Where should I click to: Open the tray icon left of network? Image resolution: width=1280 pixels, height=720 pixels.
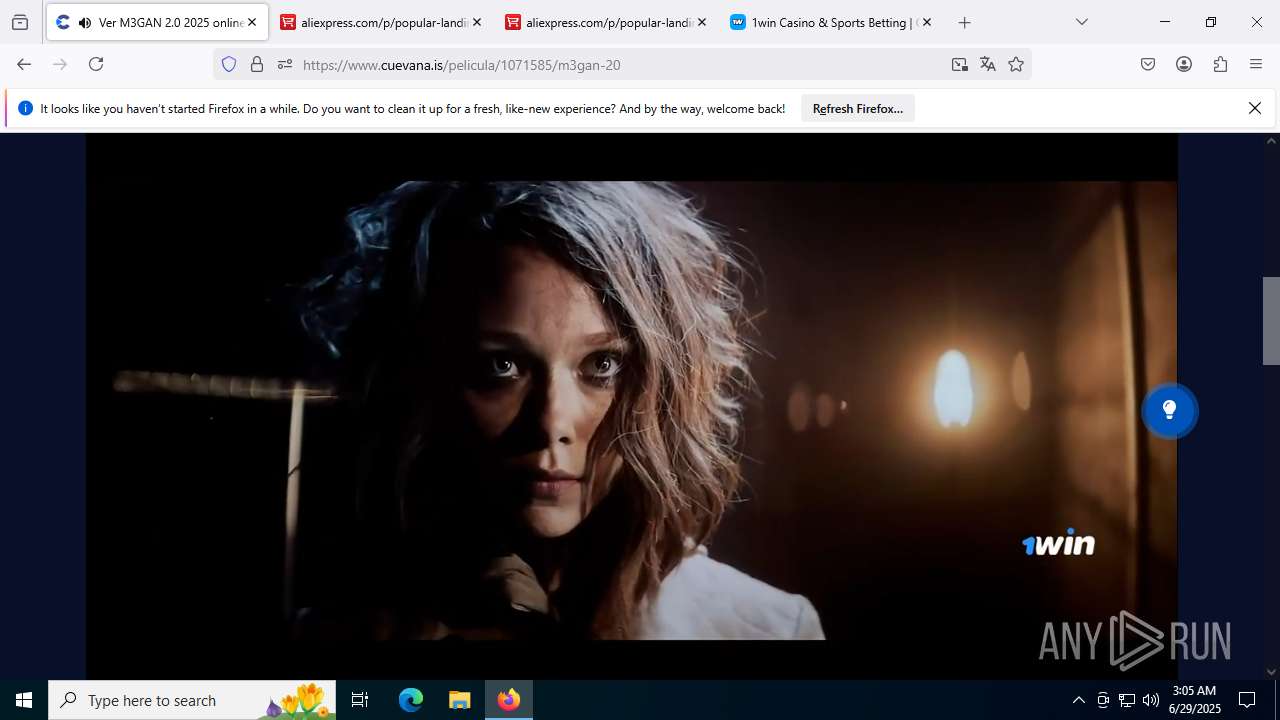tap(1103, 700)
